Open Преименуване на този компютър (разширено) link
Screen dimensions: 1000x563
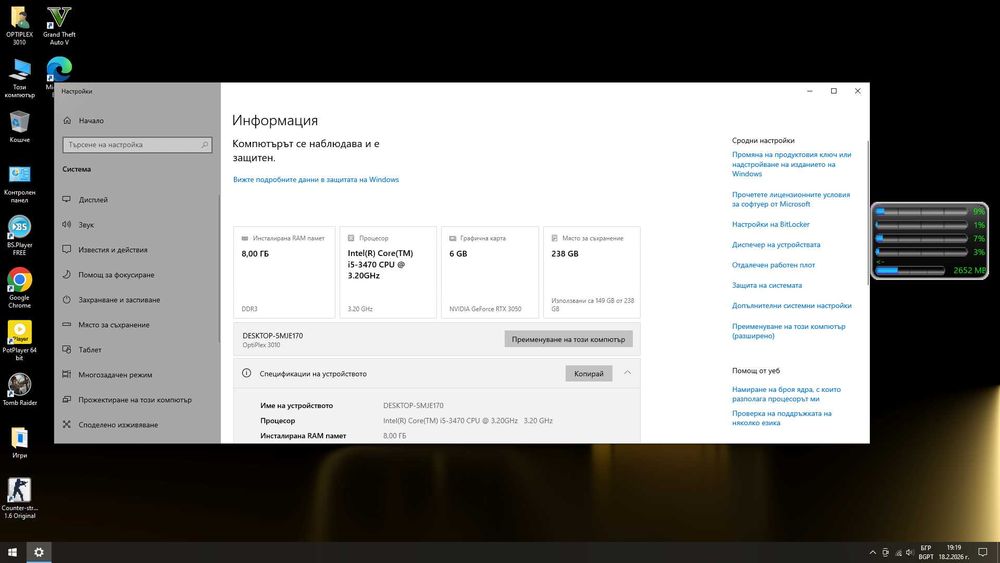point(789,331)
